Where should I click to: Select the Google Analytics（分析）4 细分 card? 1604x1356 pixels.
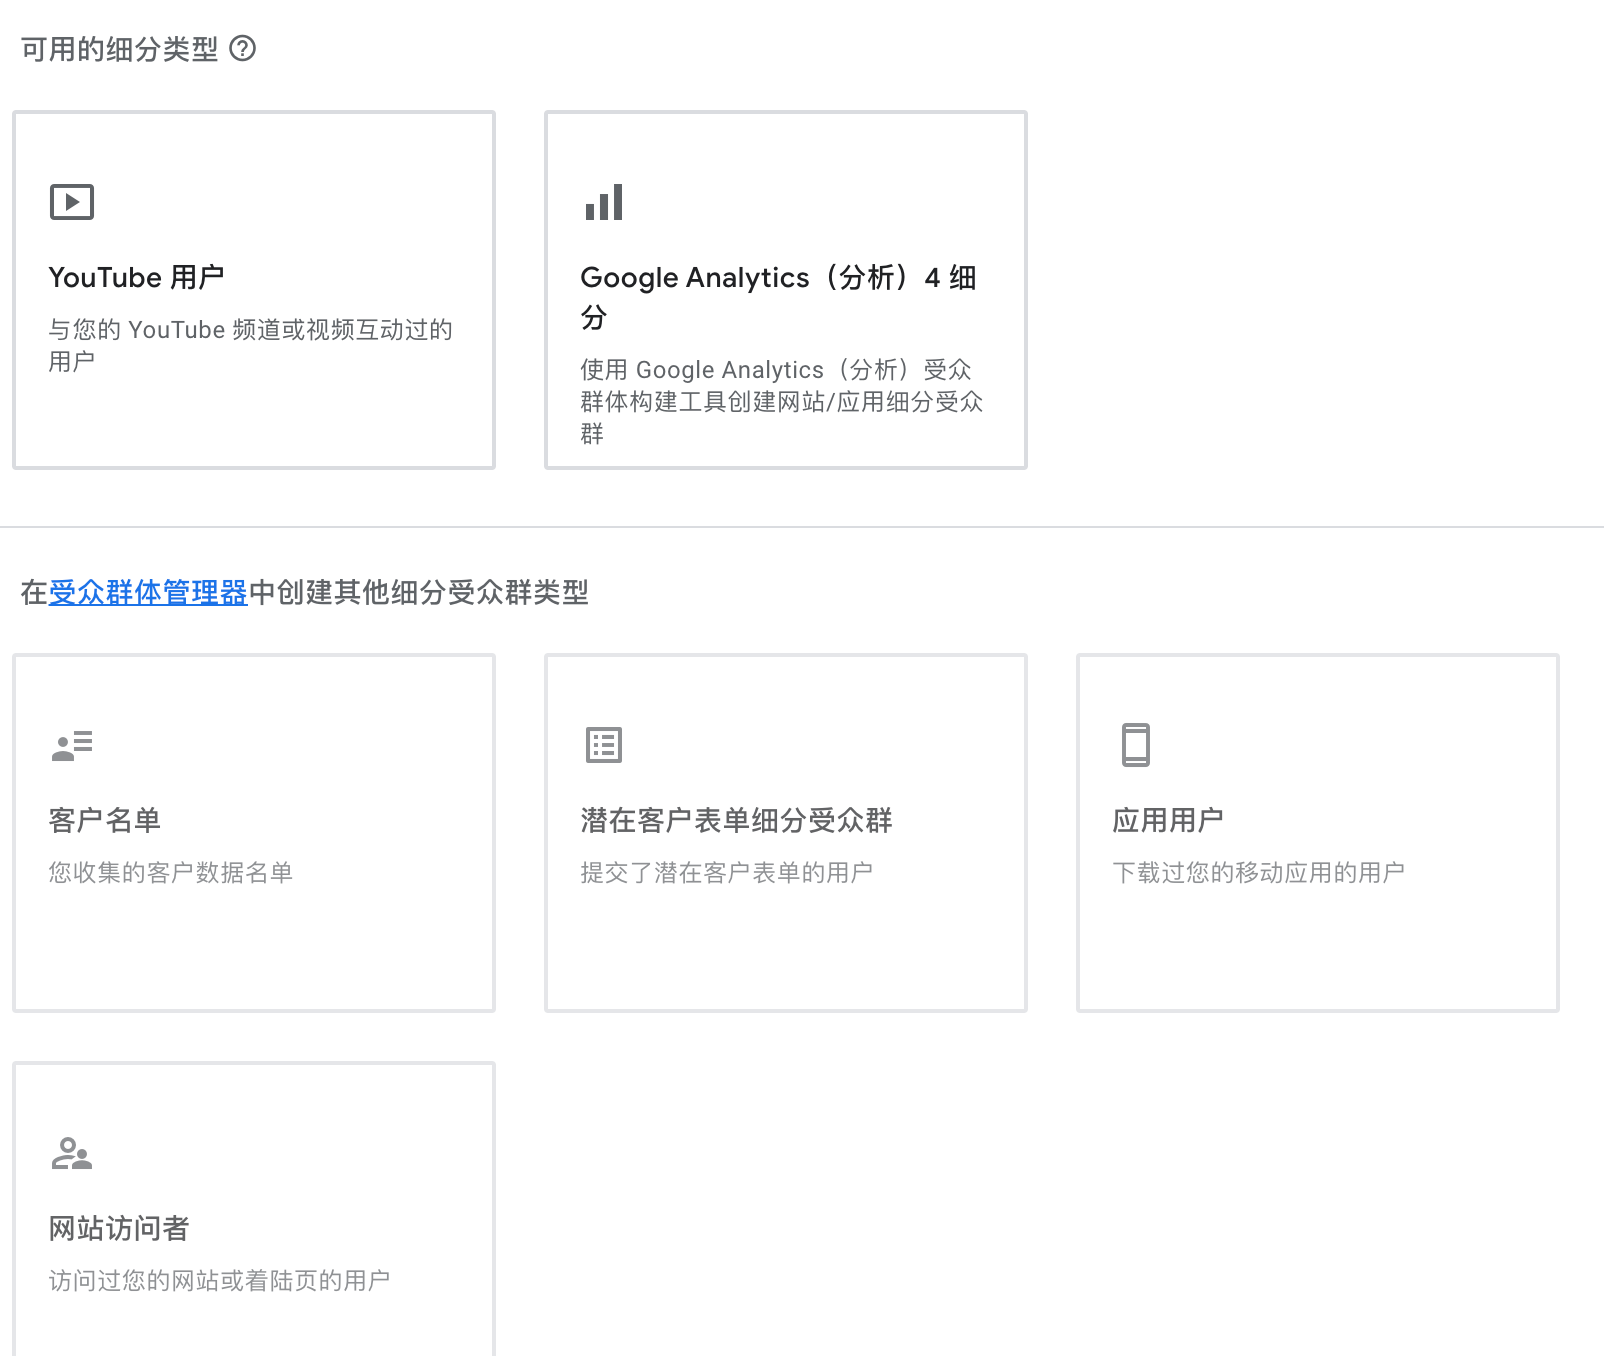785,289
